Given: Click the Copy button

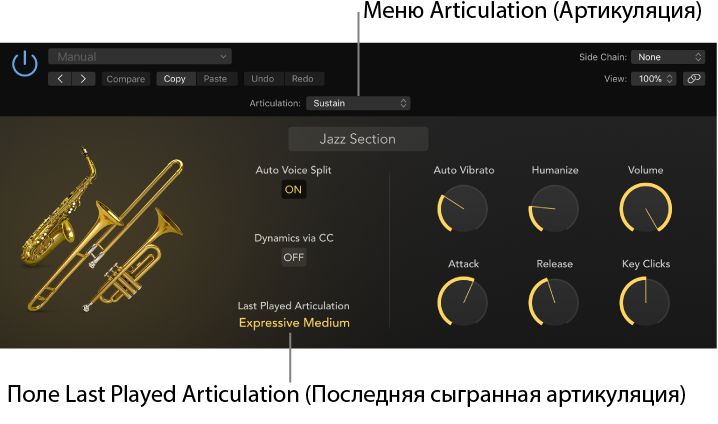Looking at the screenshot, I should tap(174, 79).
